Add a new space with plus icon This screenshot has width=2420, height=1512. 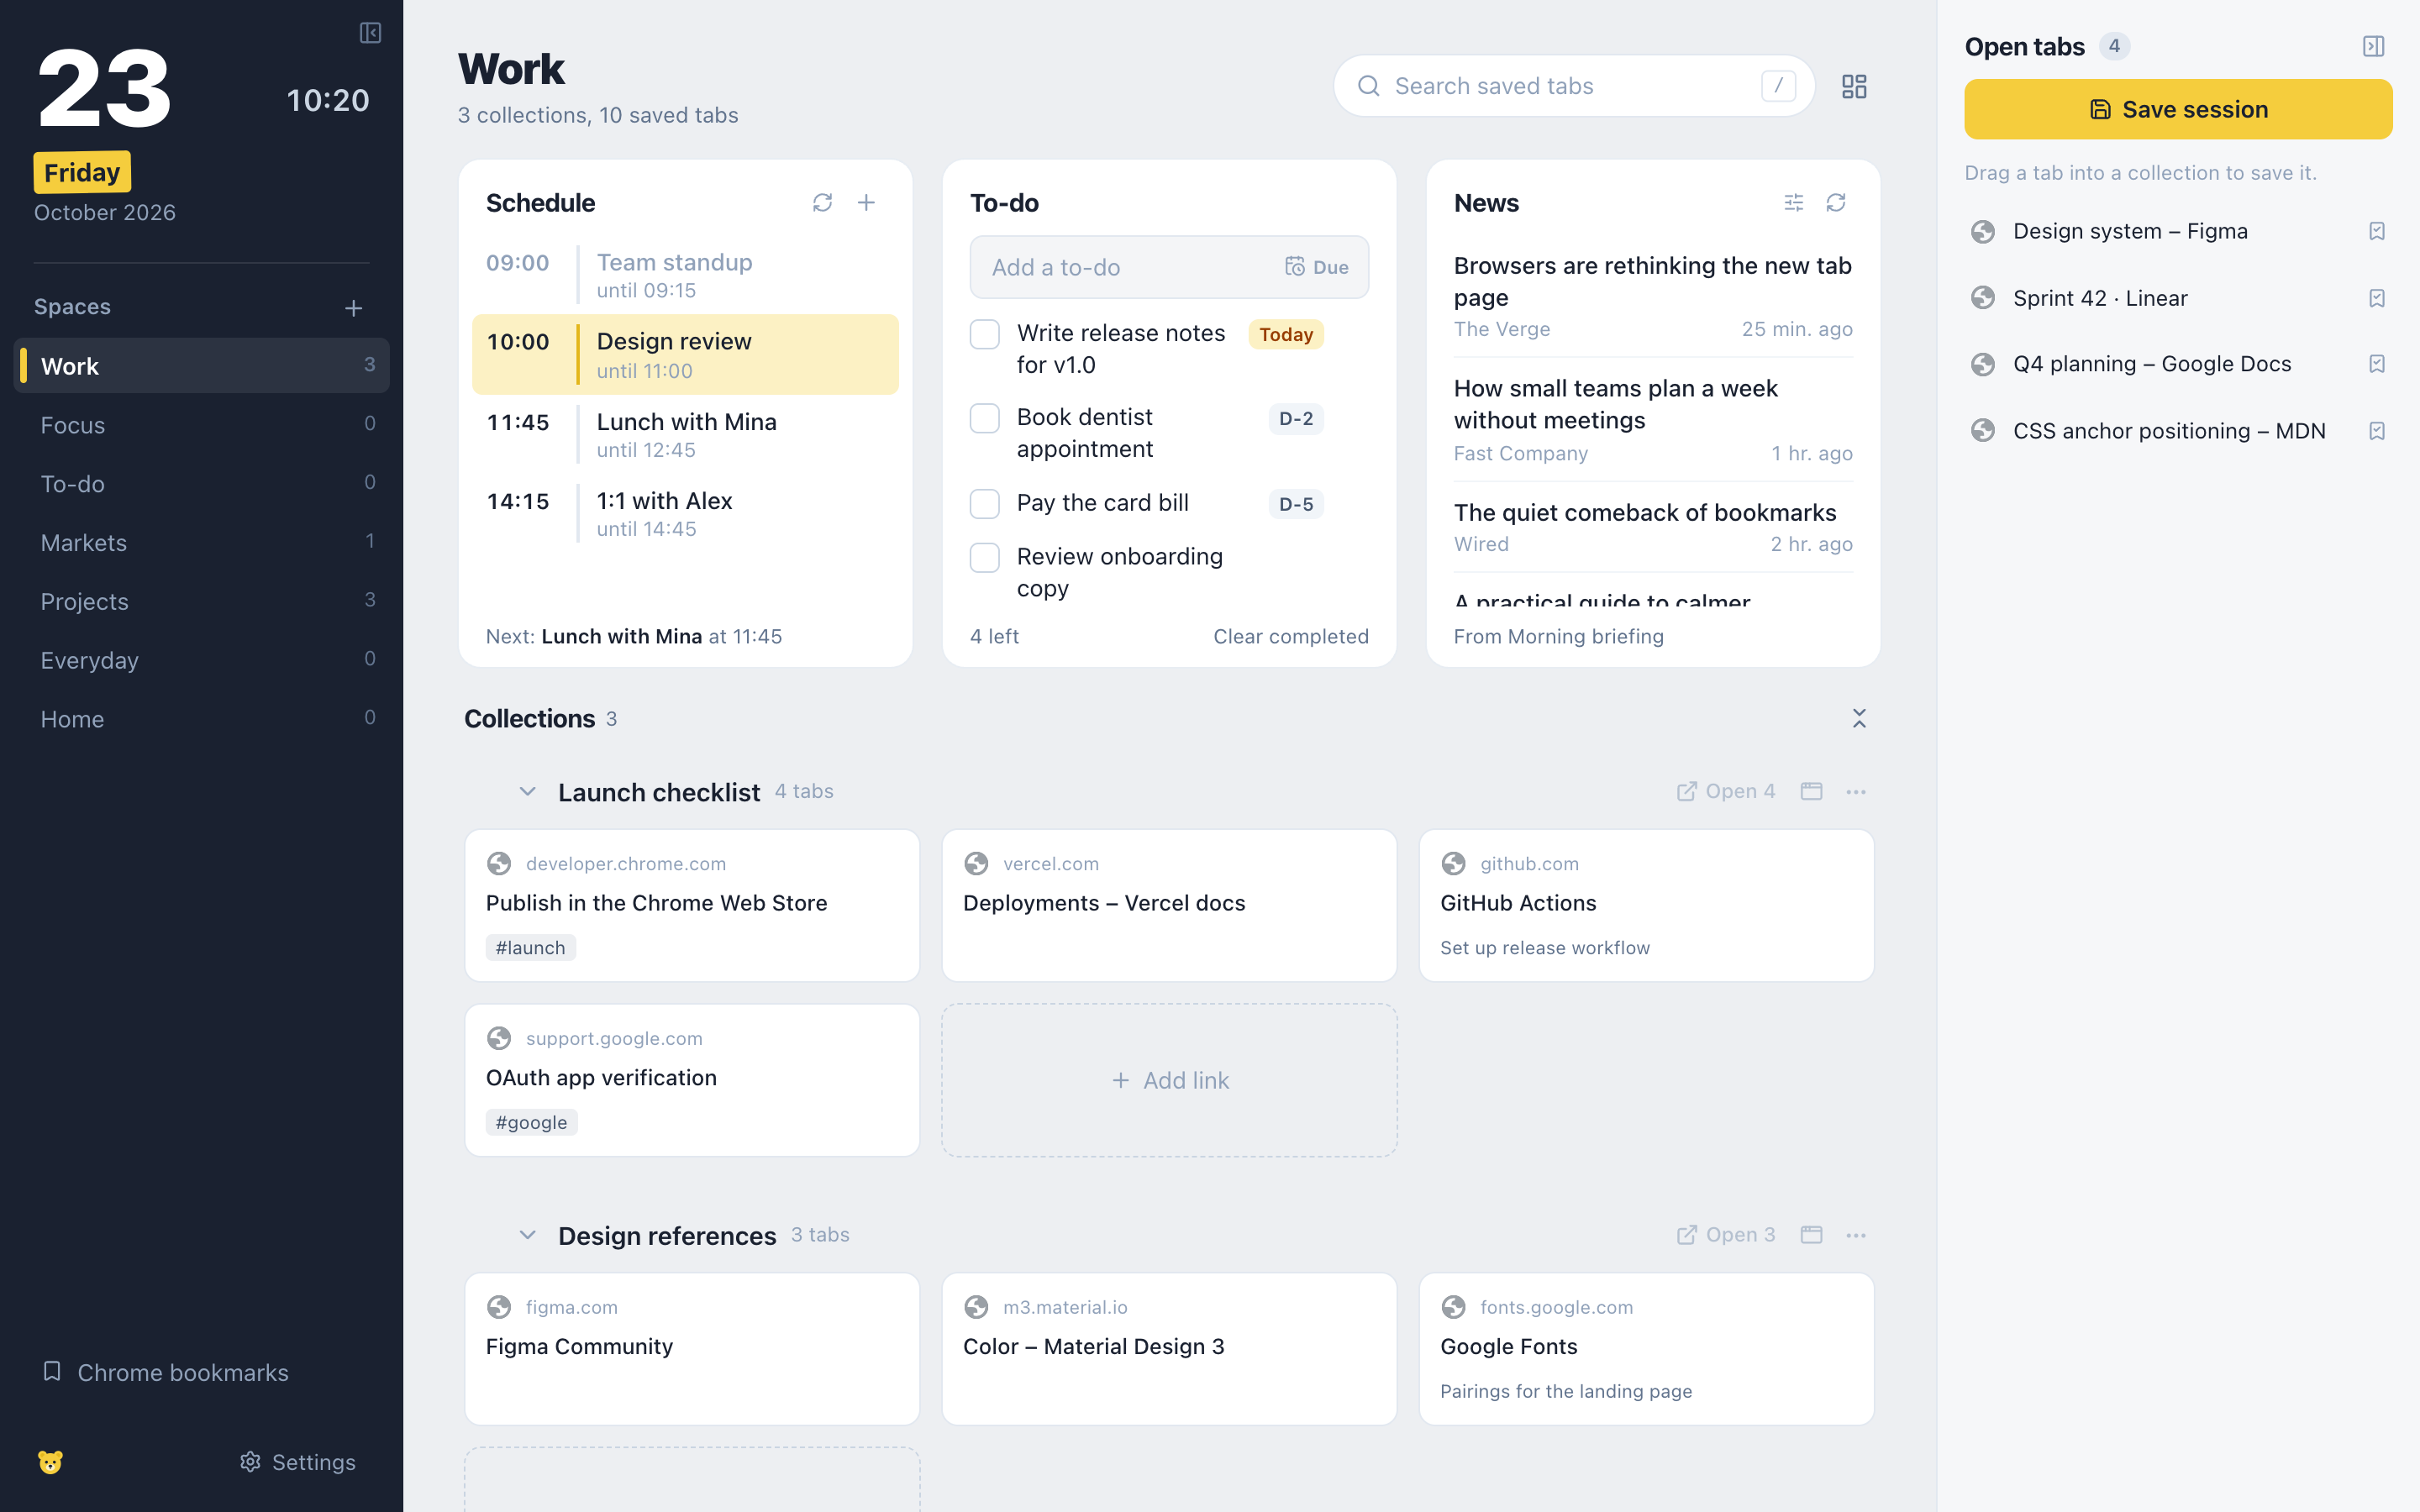(x=353, y=308)
